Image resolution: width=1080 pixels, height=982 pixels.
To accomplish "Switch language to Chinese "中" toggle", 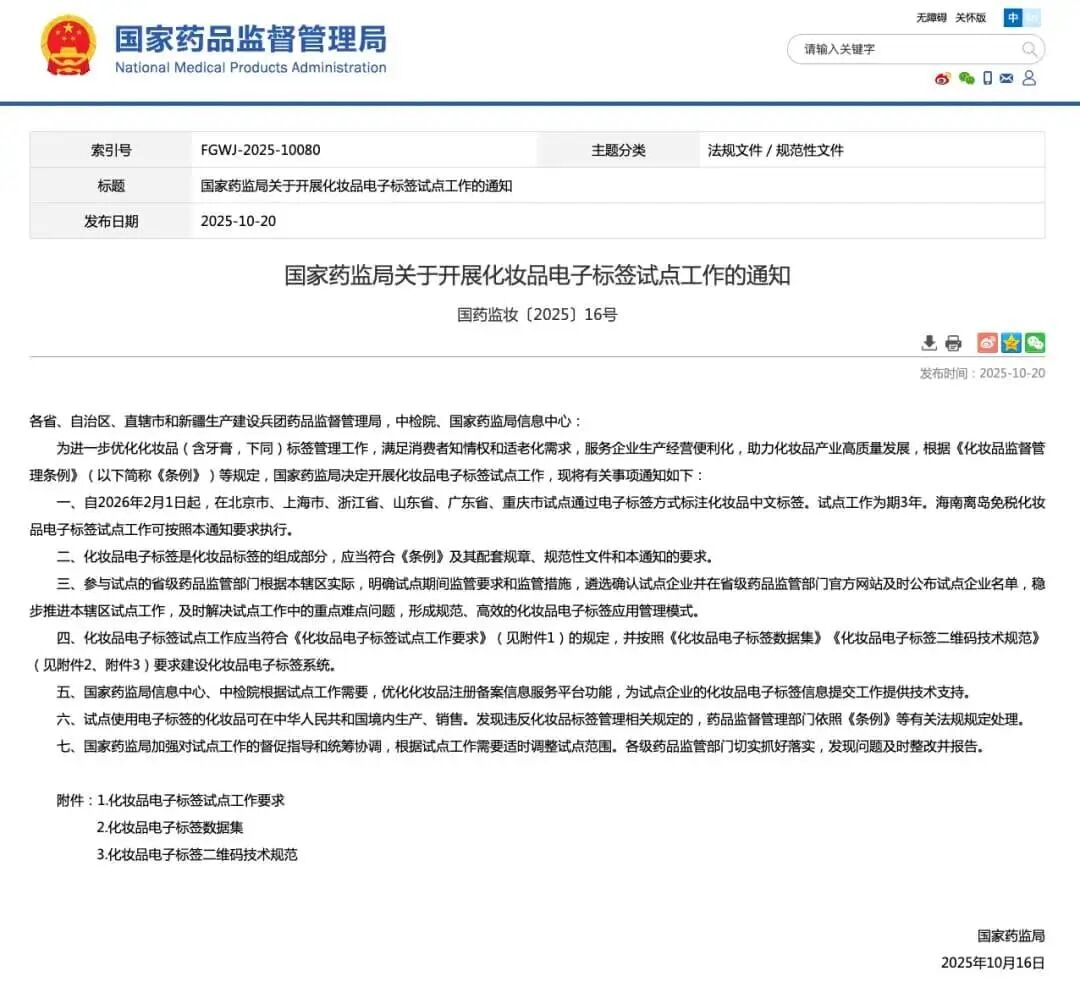I will tap(1013, 17).
